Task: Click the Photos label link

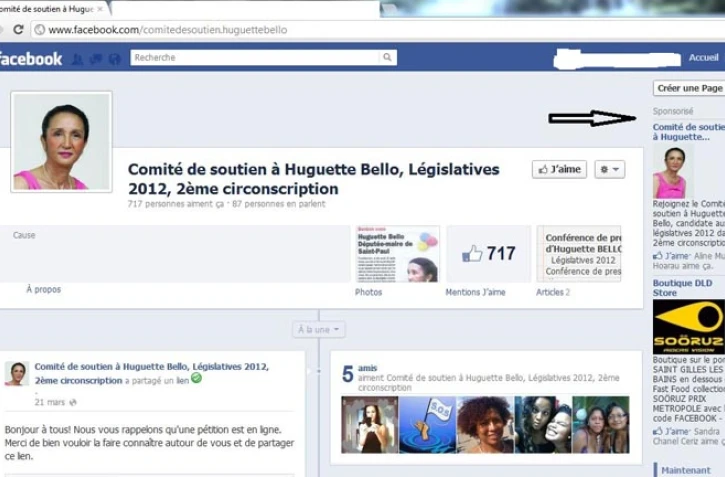Action: tap(369, 292)
